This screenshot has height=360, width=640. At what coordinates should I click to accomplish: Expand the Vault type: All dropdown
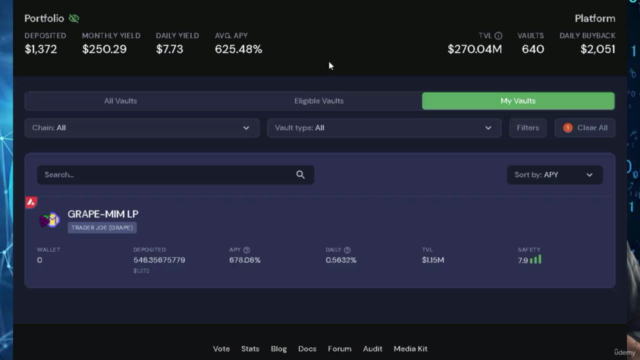pos(384,128)
